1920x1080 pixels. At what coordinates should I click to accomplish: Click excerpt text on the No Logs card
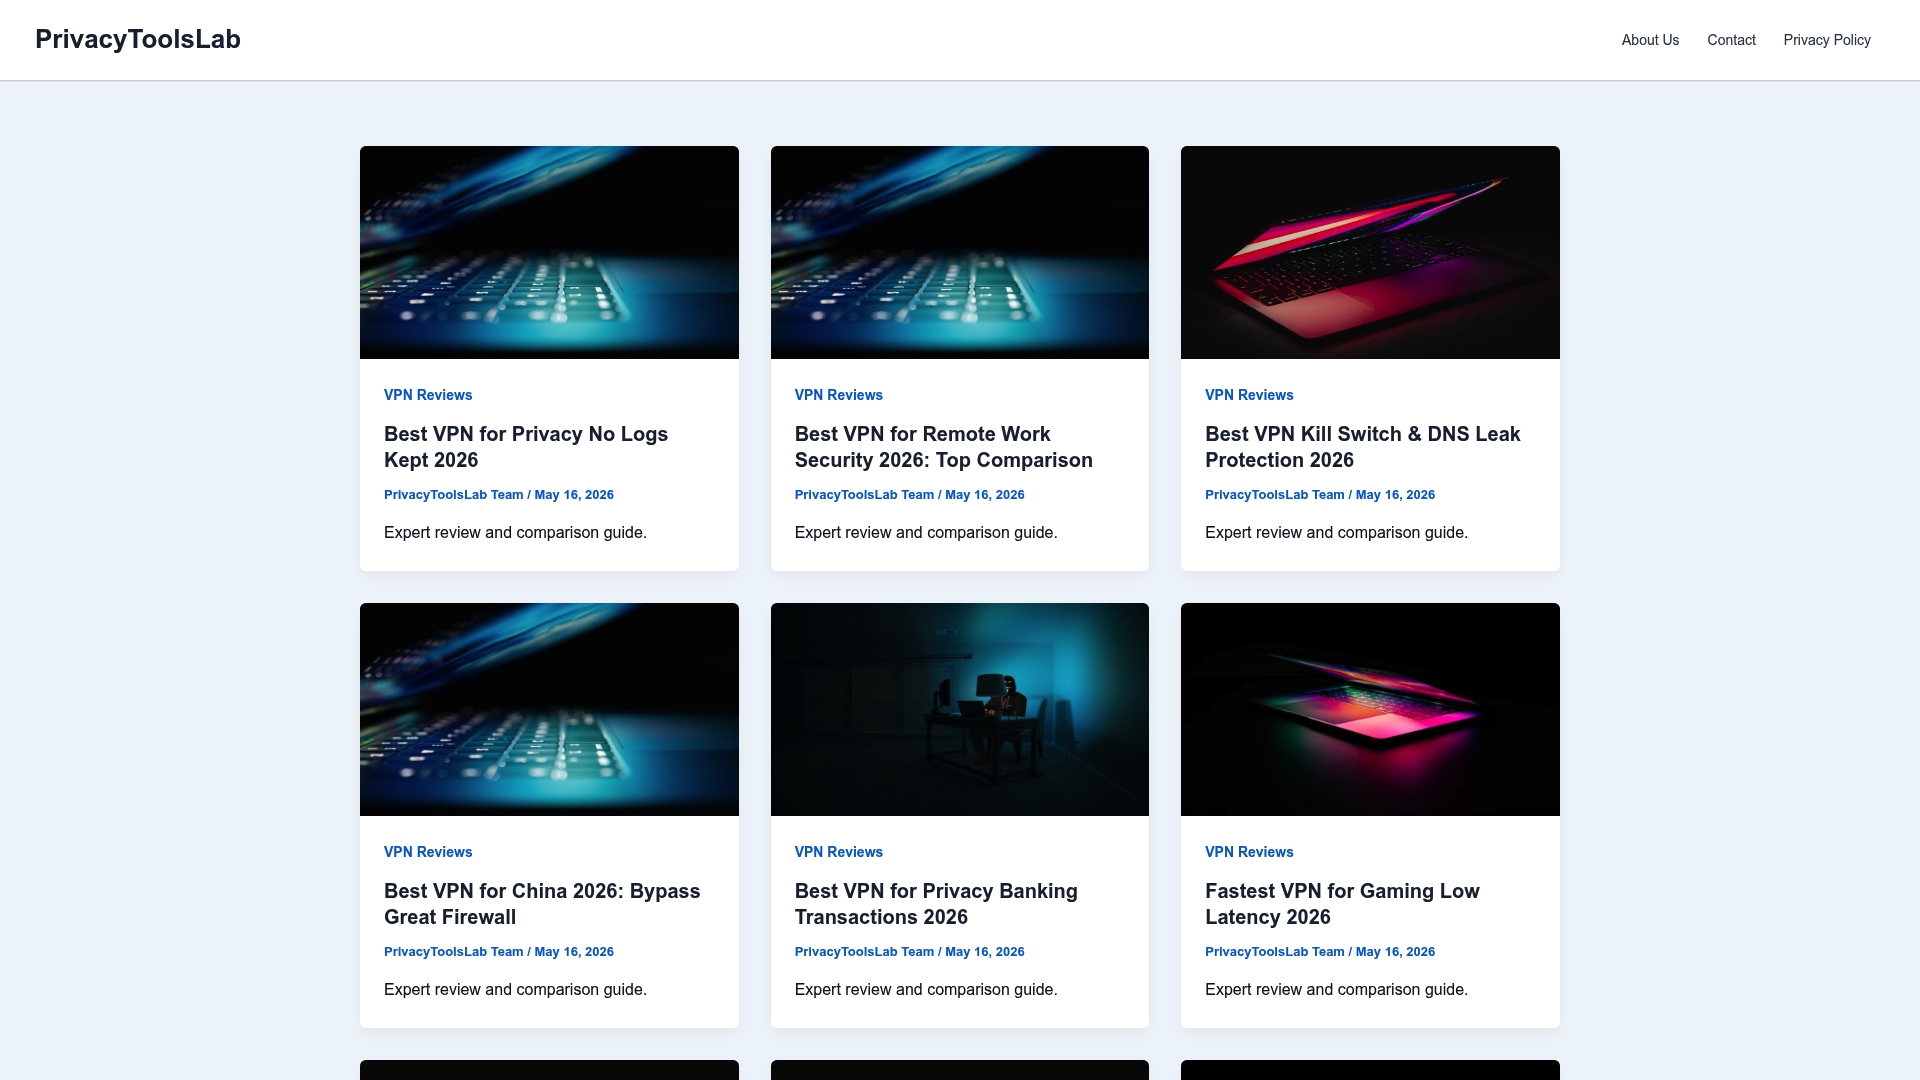(515, 533)
